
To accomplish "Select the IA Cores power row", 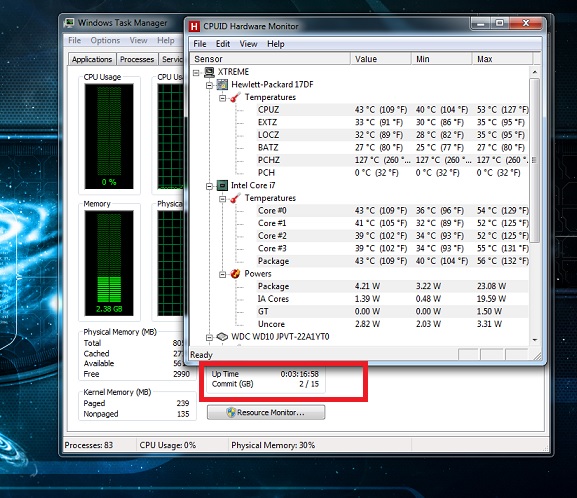I will tap(392, 299).
